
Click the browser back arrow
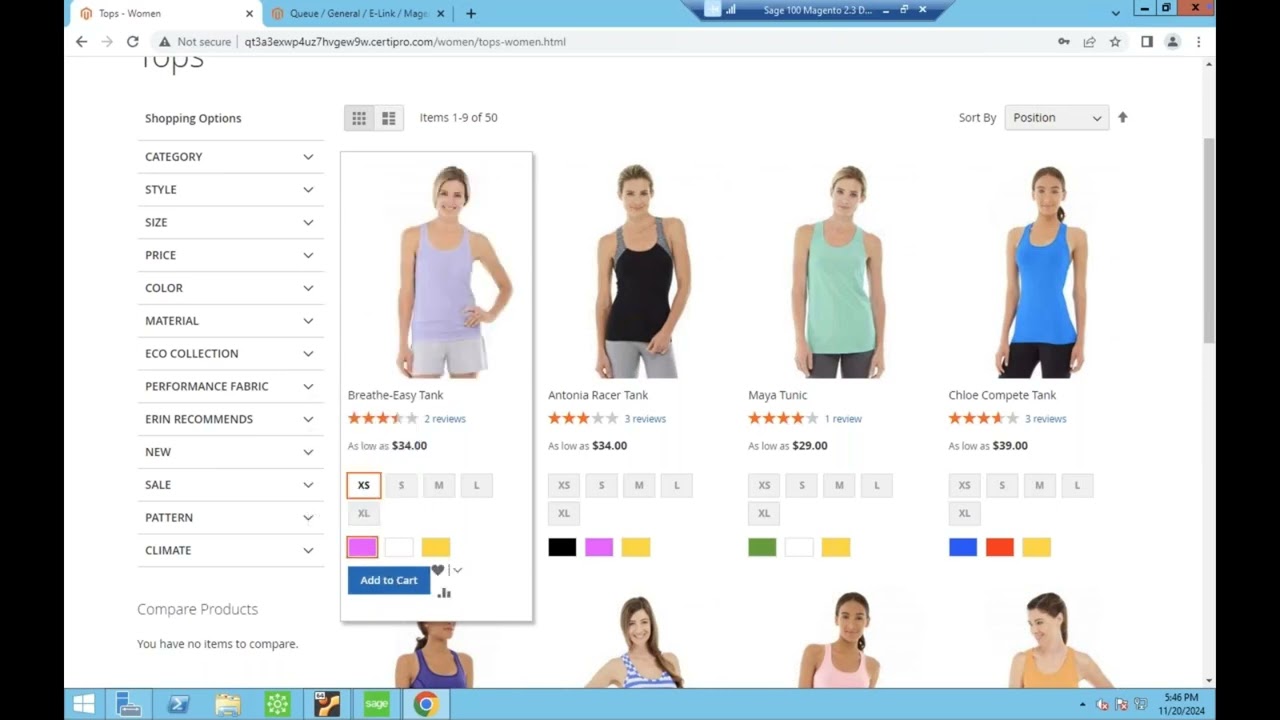click(82, 42)
